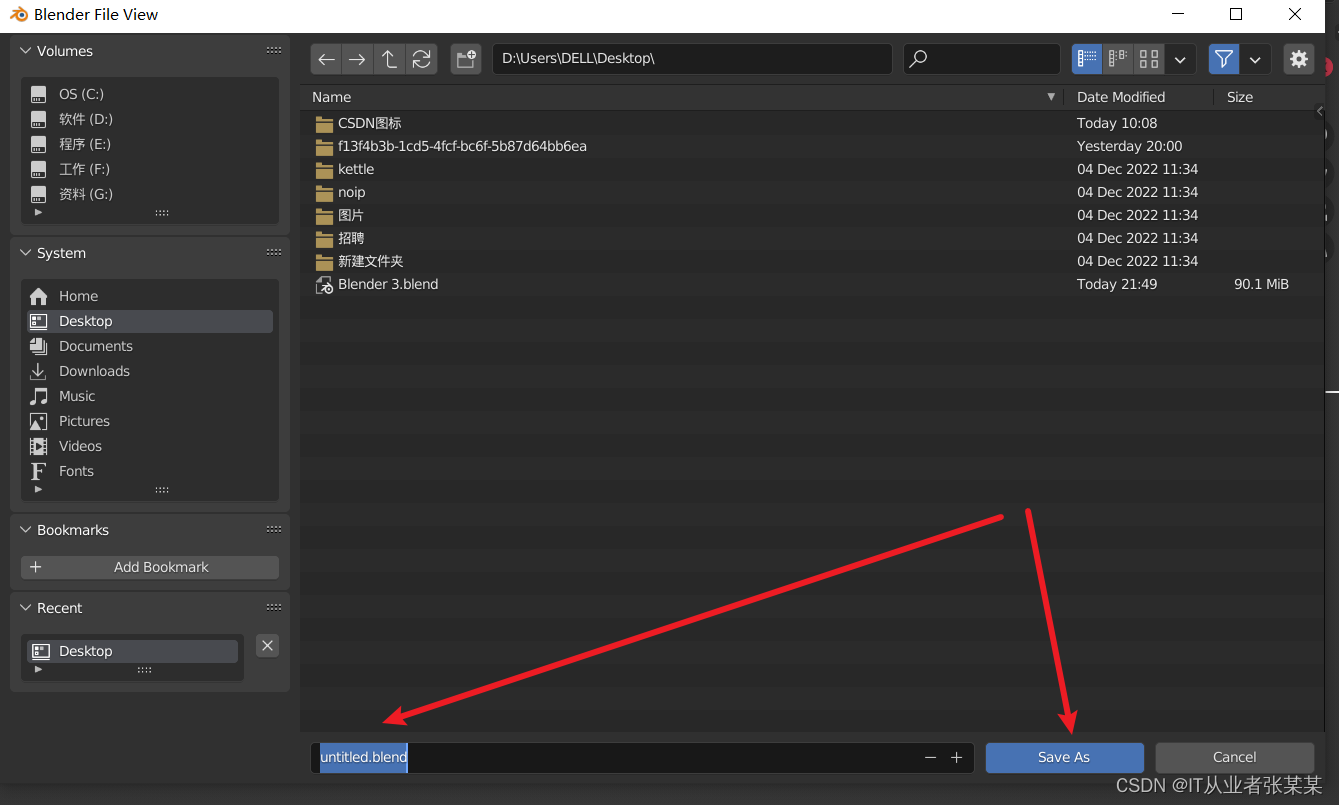Open display settings dropdown arrow
The height and width of the screenshot is (805, 1339).
(1180, 59)
